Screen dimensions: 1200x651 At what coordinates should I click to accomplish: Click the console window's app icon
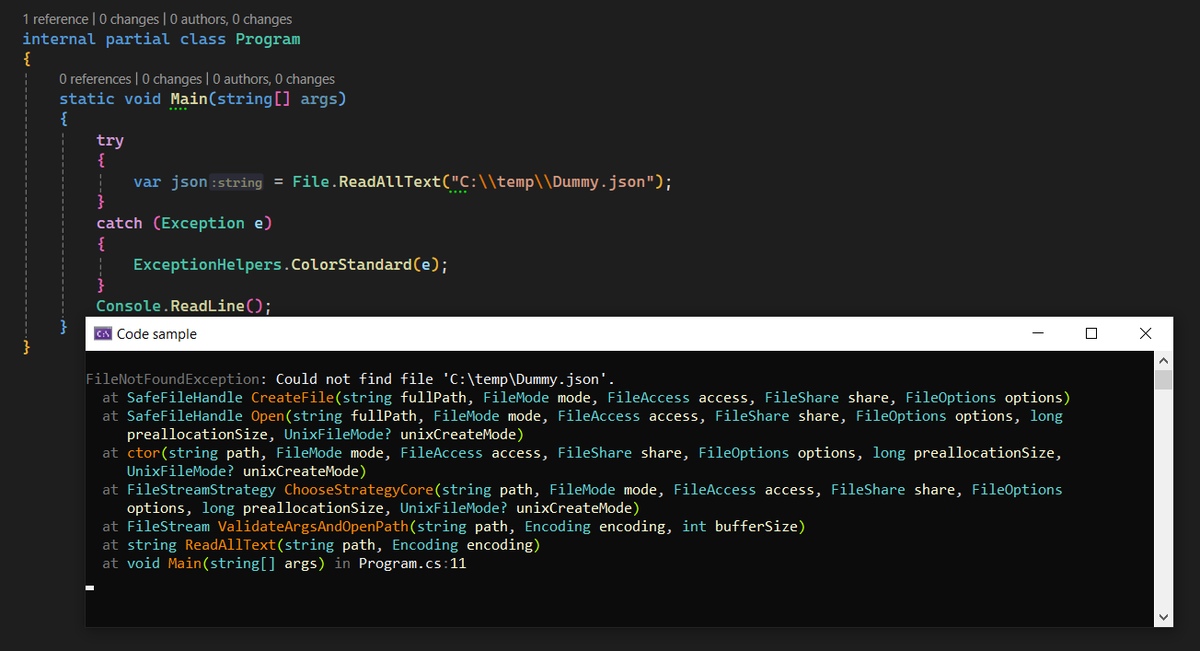pyautogui.click(x=102, y=334)
